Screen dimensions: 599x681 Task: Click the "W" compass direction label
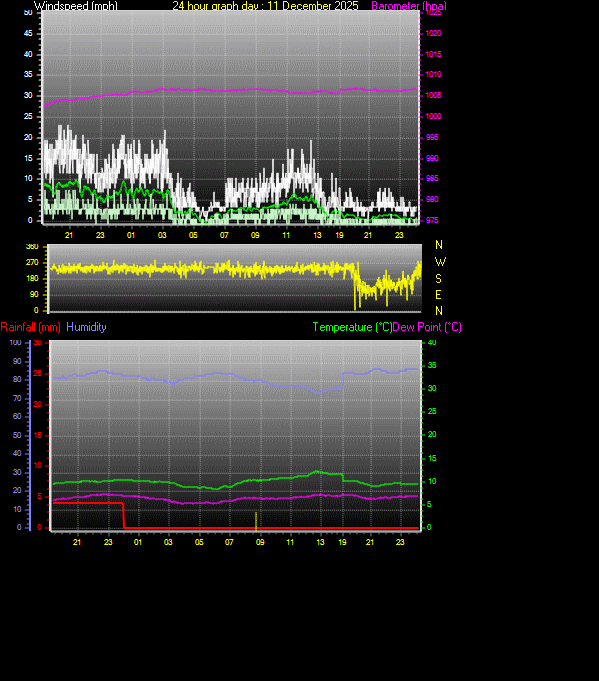click(x=440, y=262)
